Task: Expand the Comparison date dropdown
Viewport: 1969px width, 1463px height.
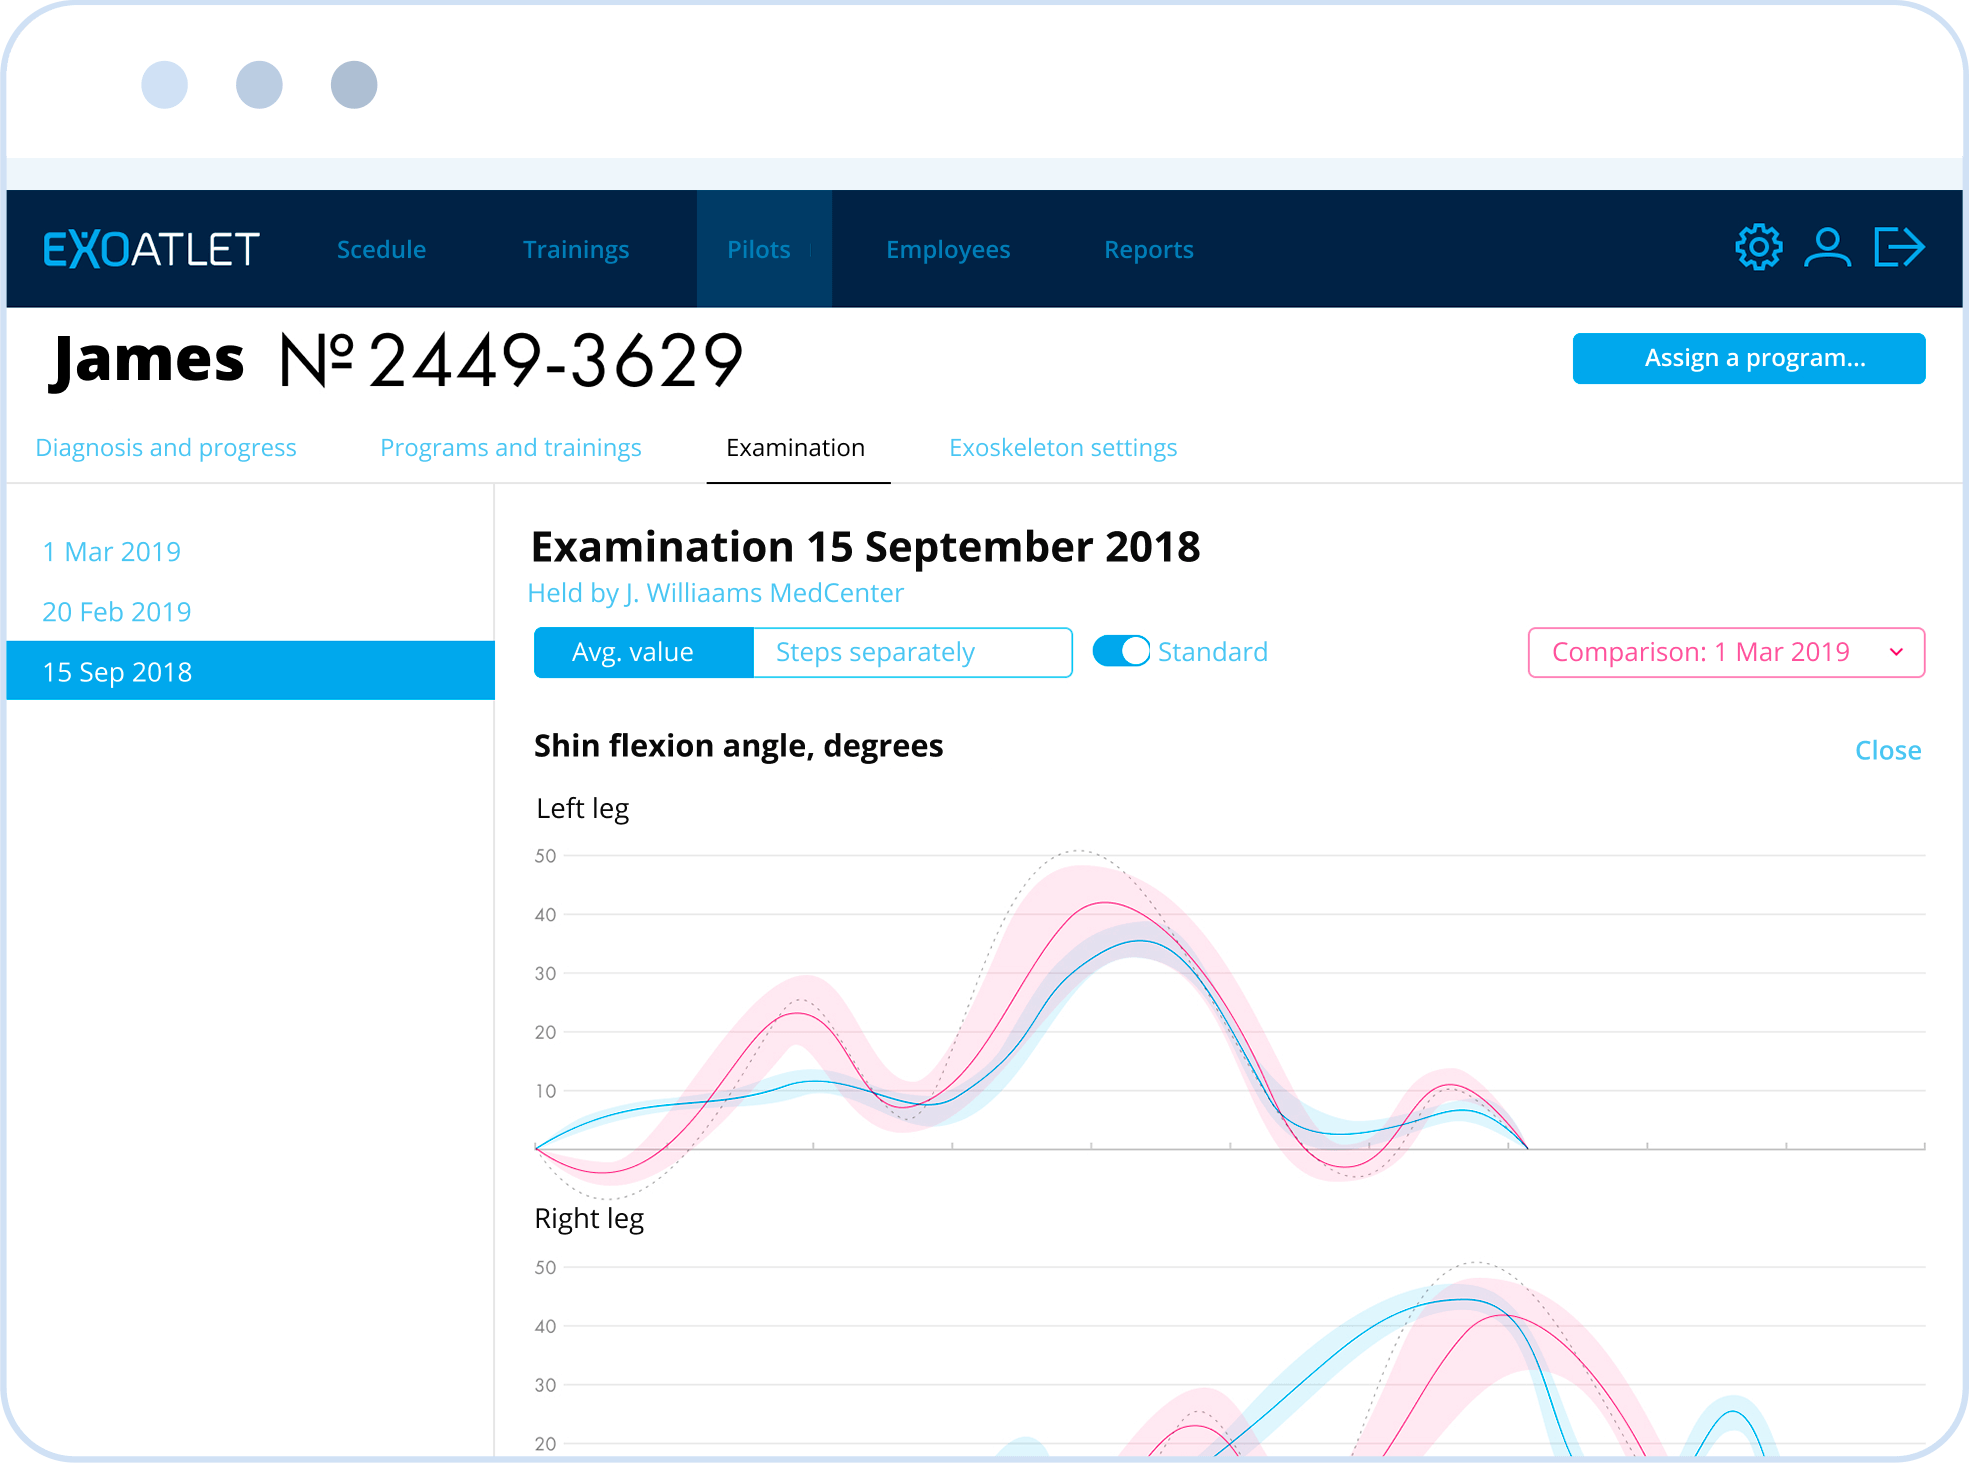Action: pyautogui.click(x=1894, y=652)
